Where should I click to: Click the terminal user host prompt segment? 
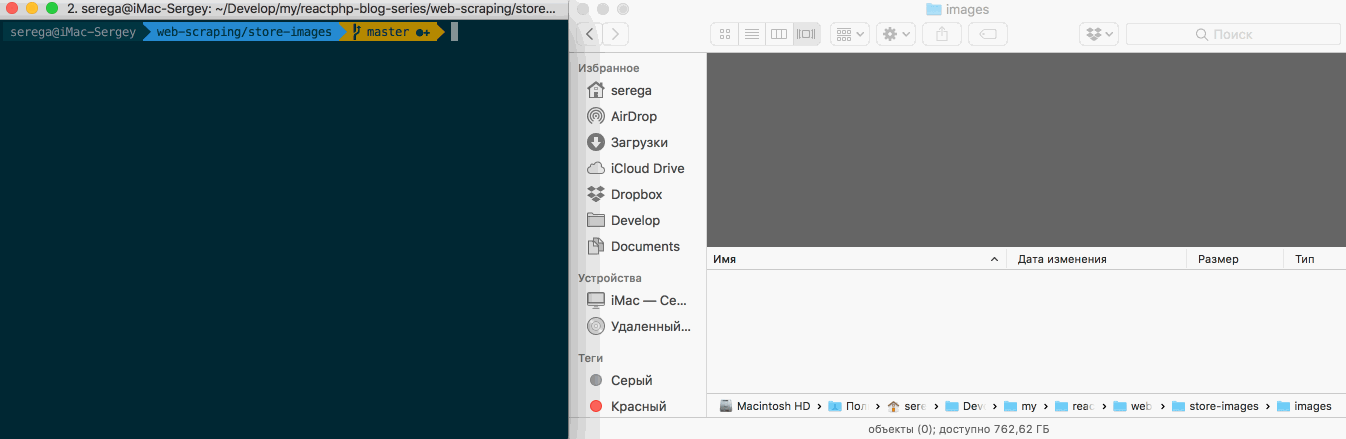[73, 32]
